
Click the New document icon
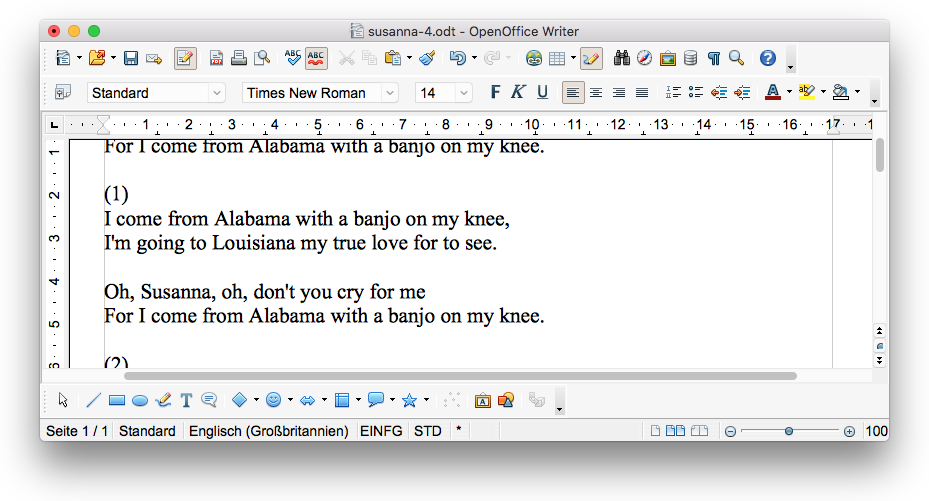click(x=63, y=58)
